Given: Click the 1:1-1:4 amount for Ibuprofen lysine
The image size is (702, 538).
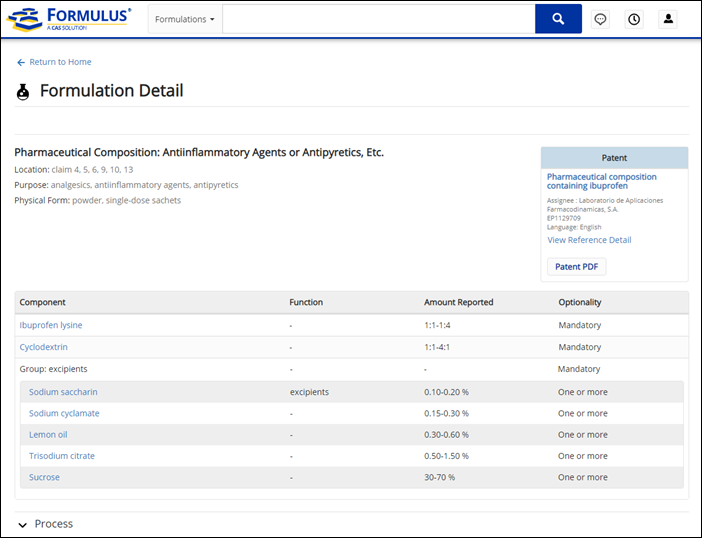Looking at the screenshot, I should [437, 325].
